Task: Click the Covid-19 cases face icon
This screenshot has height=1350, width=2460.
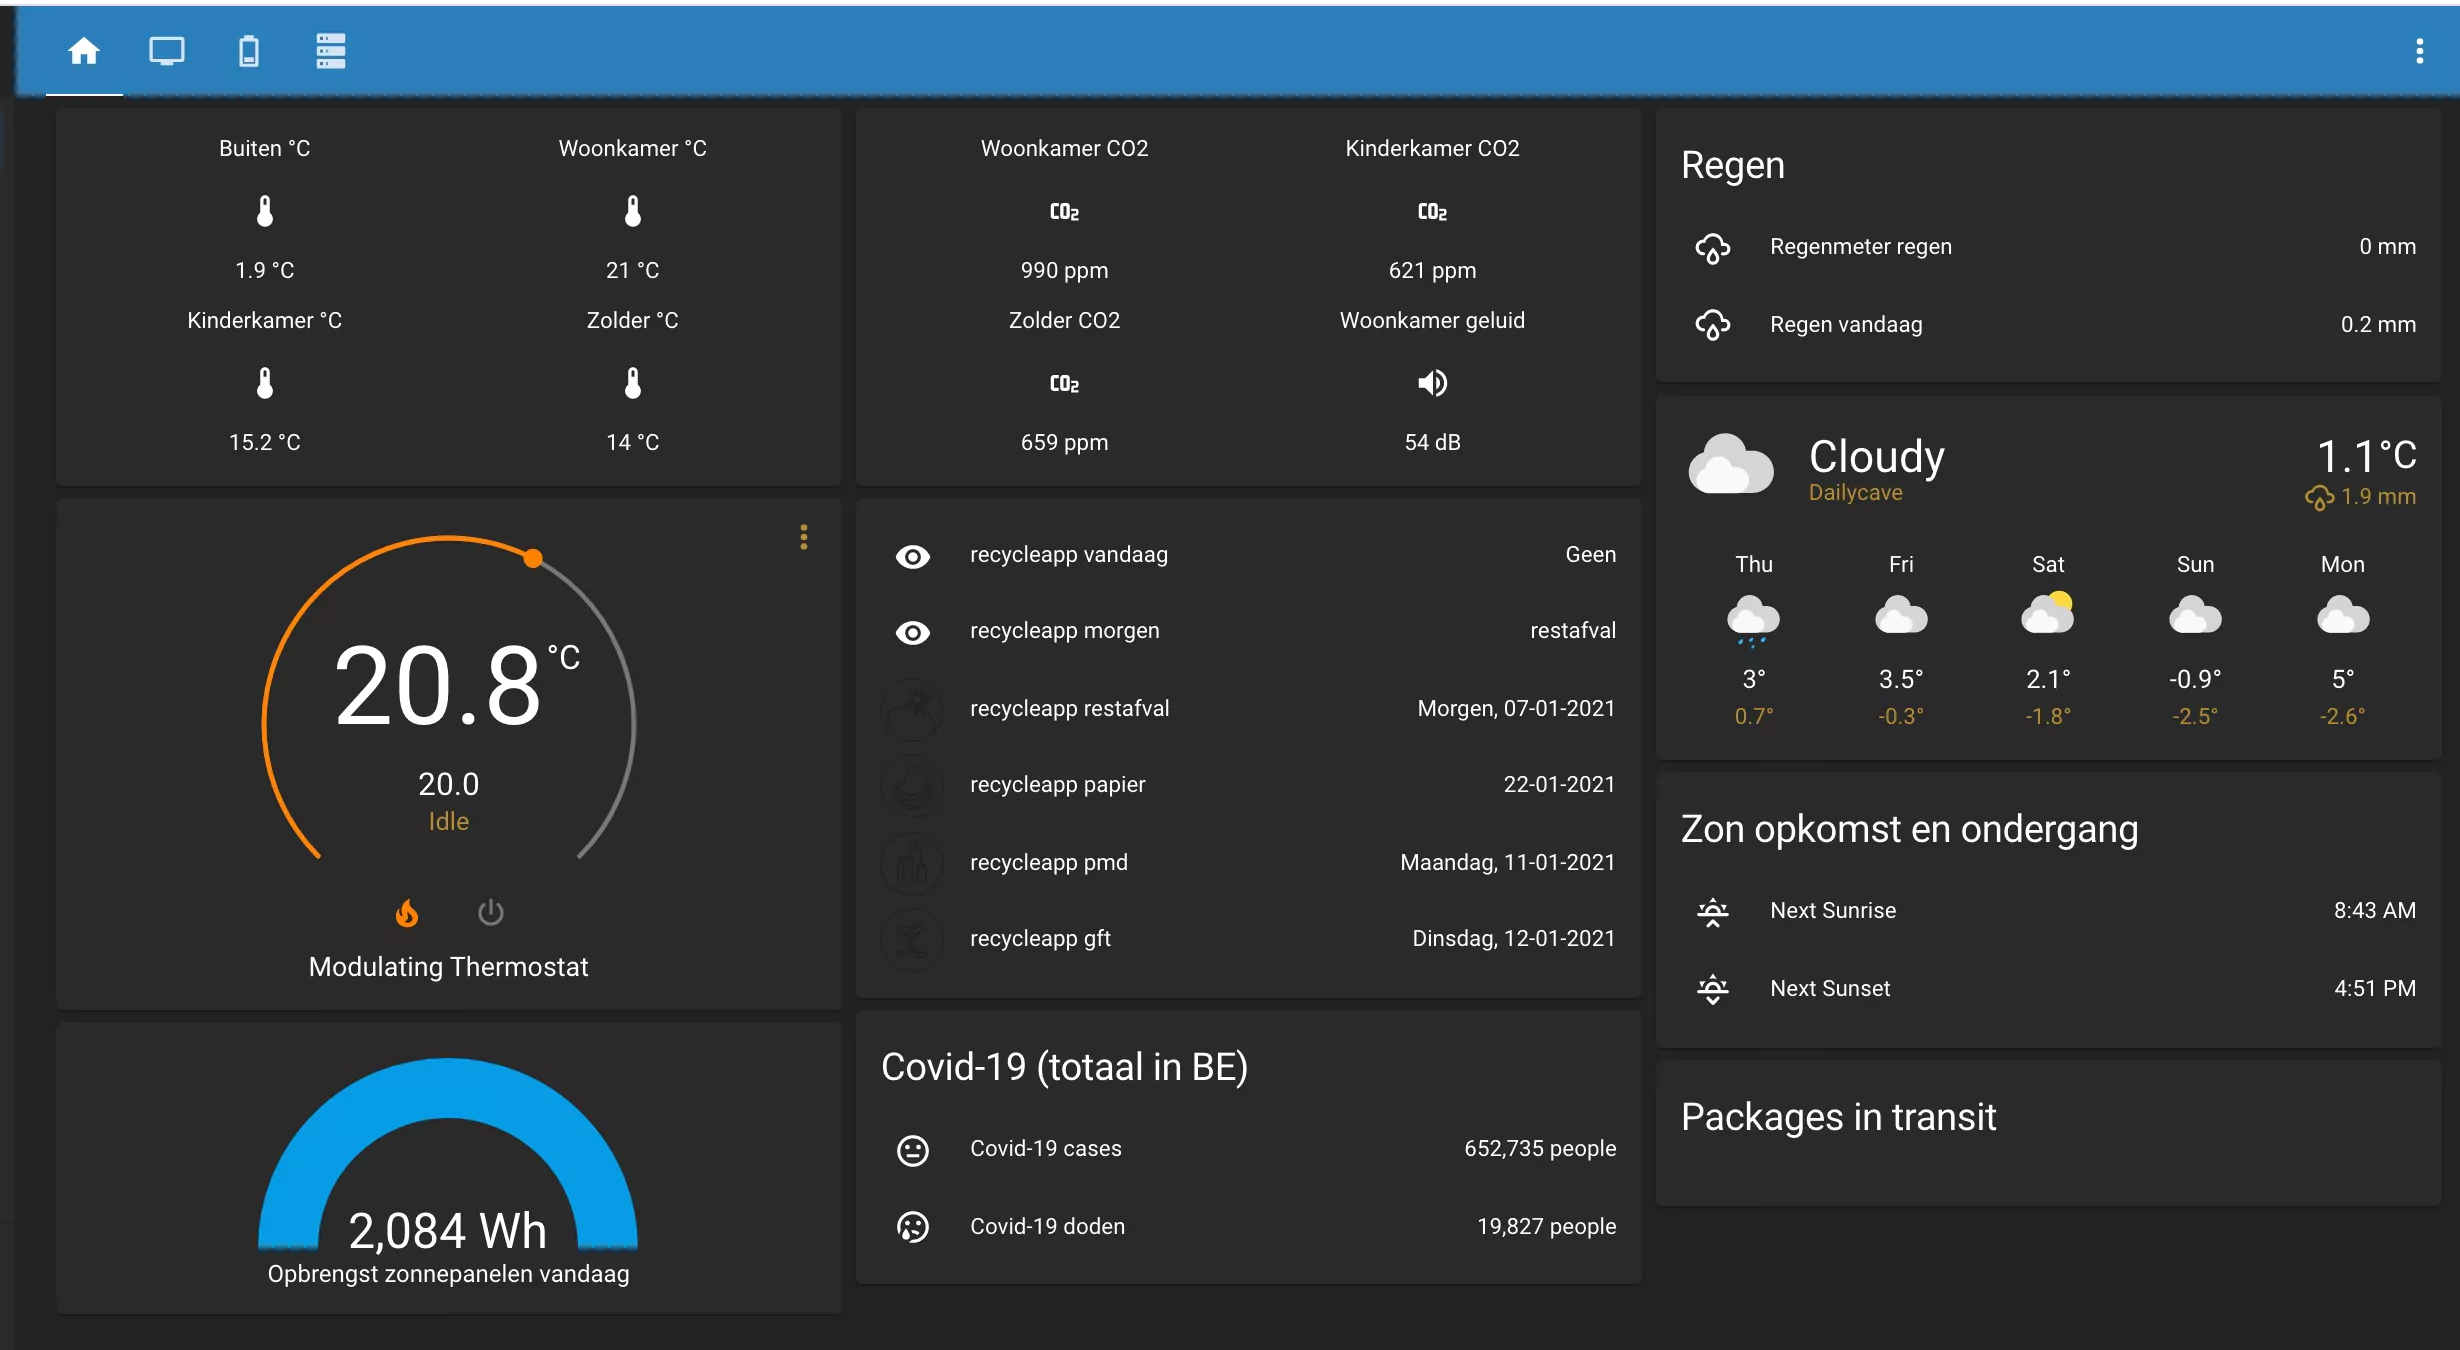Action: pos(912,1150)
